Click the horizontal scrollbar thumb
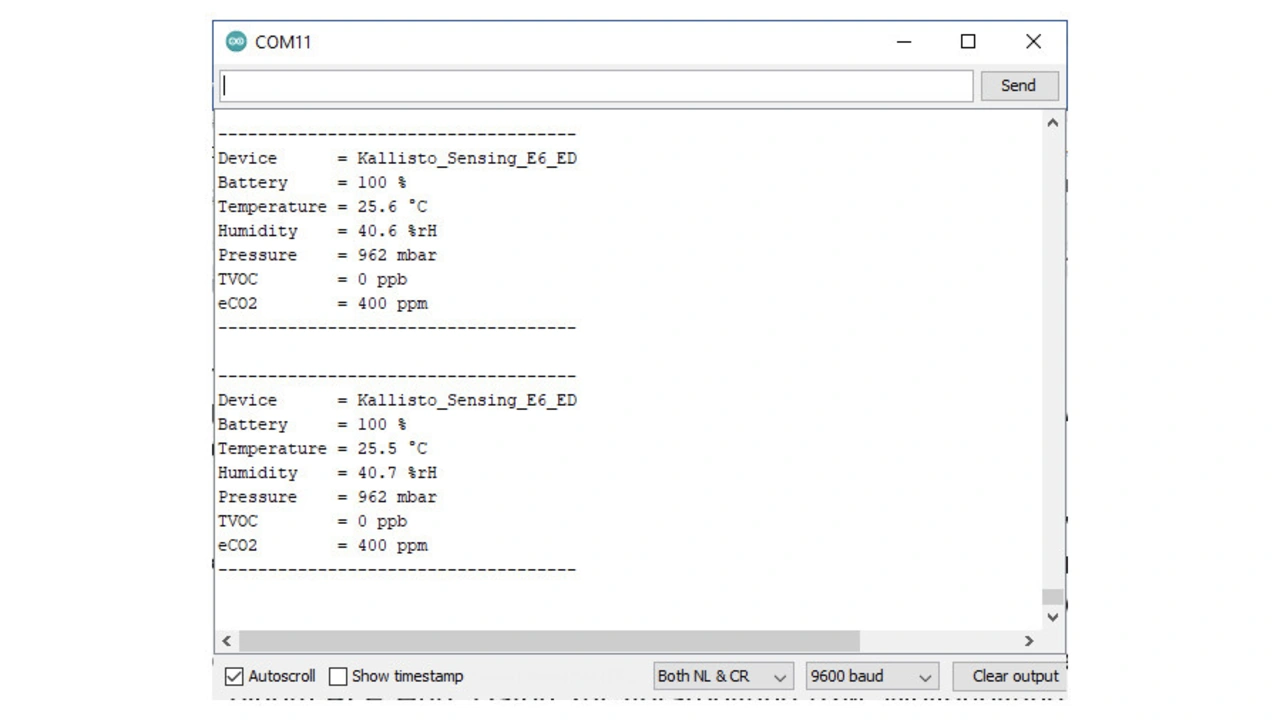Image resolution: width=1280 pixels, height=720 pixels. click(x=548, y=641)
